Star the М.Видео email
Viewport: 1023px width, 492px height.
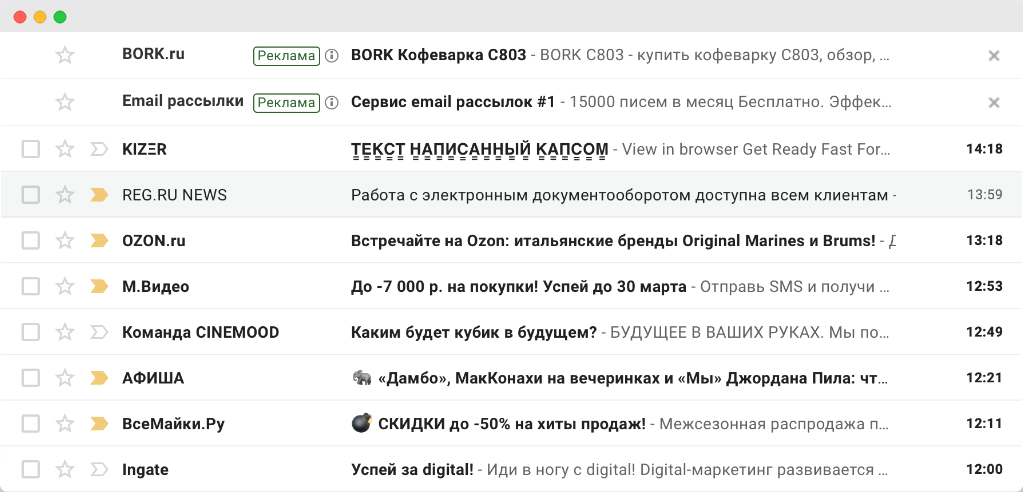pos(65,286)
